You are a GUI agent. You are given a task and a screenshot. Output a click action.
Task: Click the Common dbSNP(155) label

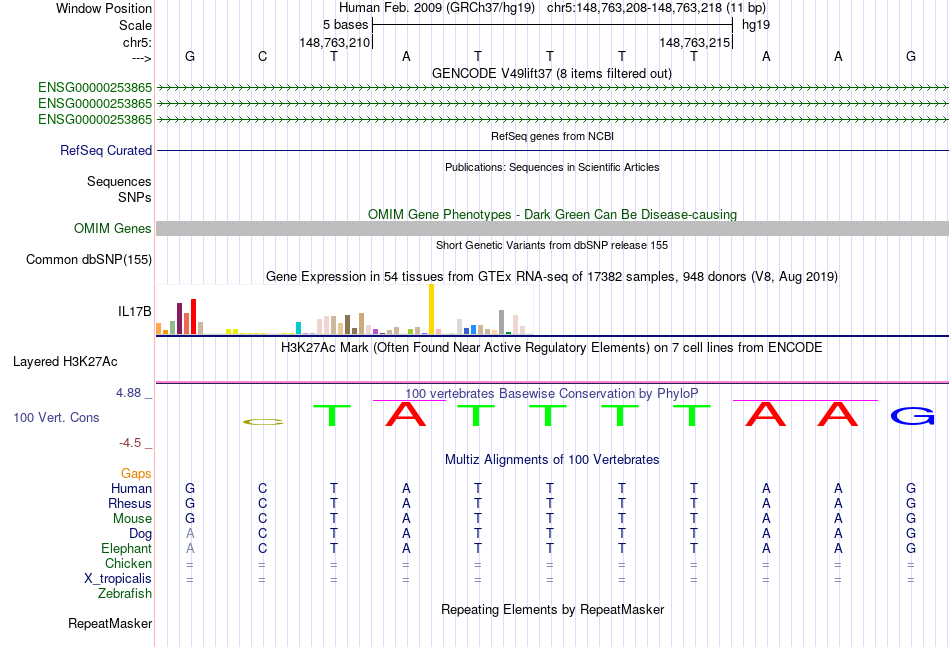tap(89, 259)
